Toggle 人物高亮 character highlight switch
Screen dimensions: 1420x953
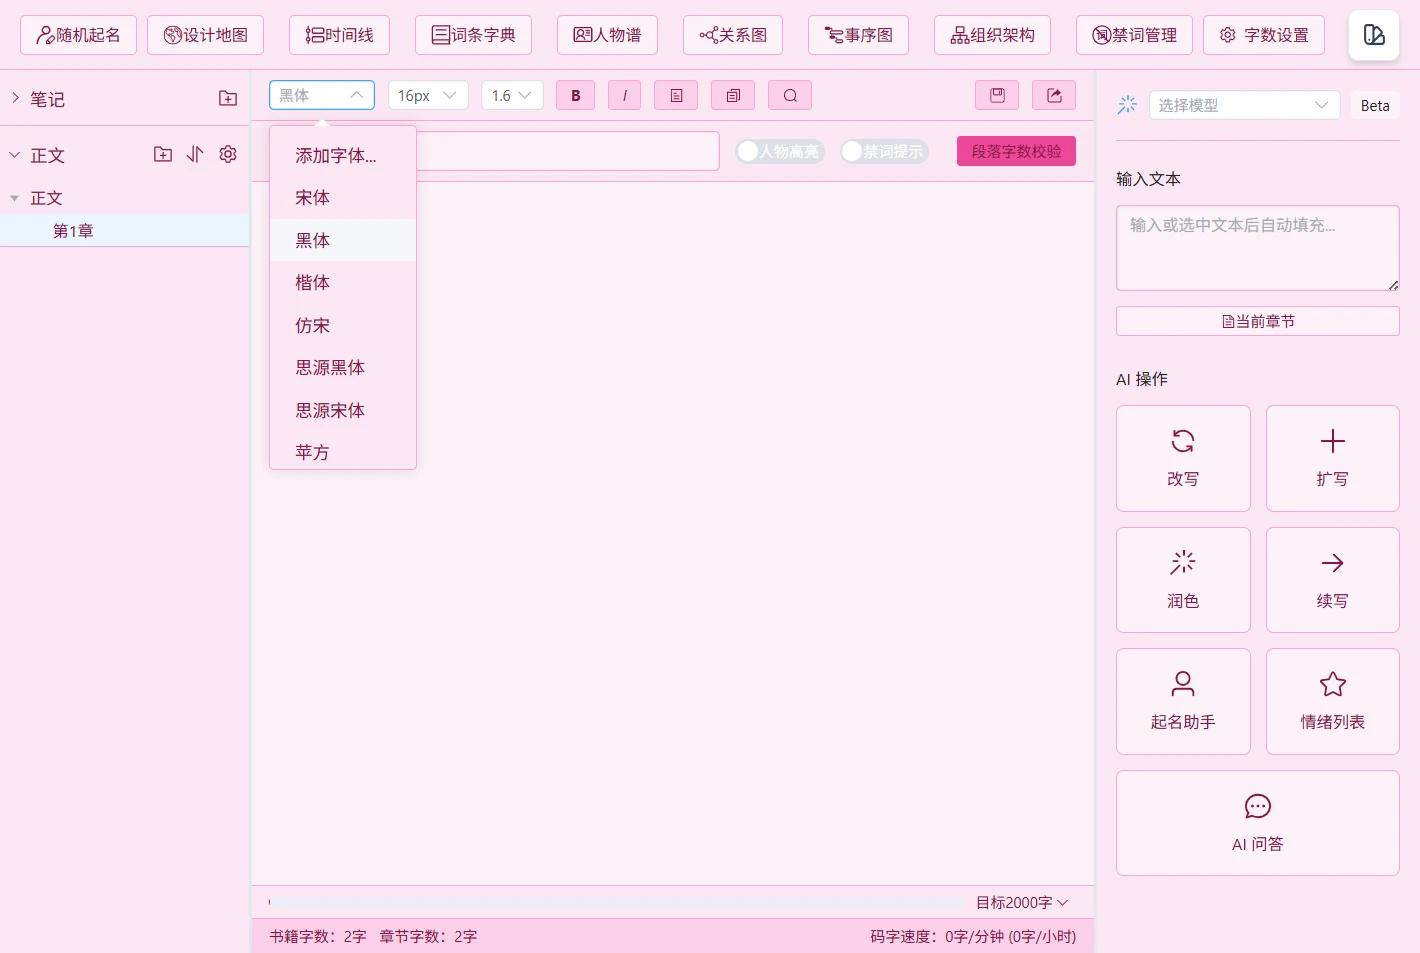tap(780, 151)
